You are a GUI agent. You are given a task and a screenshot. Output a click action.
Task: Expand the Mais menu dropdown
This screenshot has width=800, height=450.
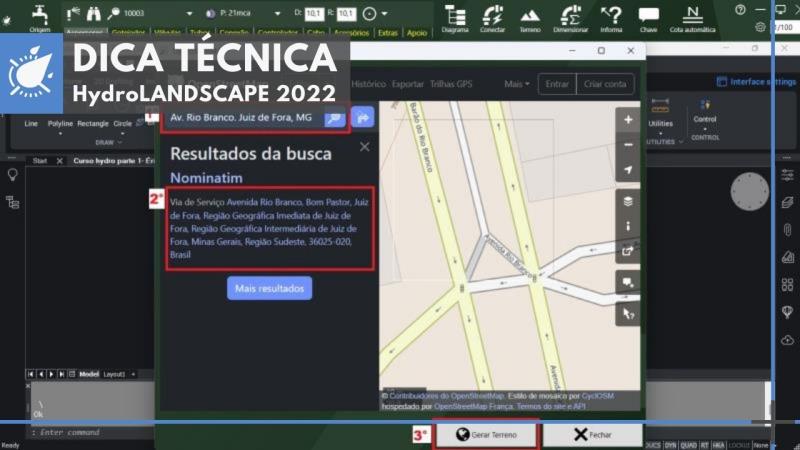pos(517,84)
